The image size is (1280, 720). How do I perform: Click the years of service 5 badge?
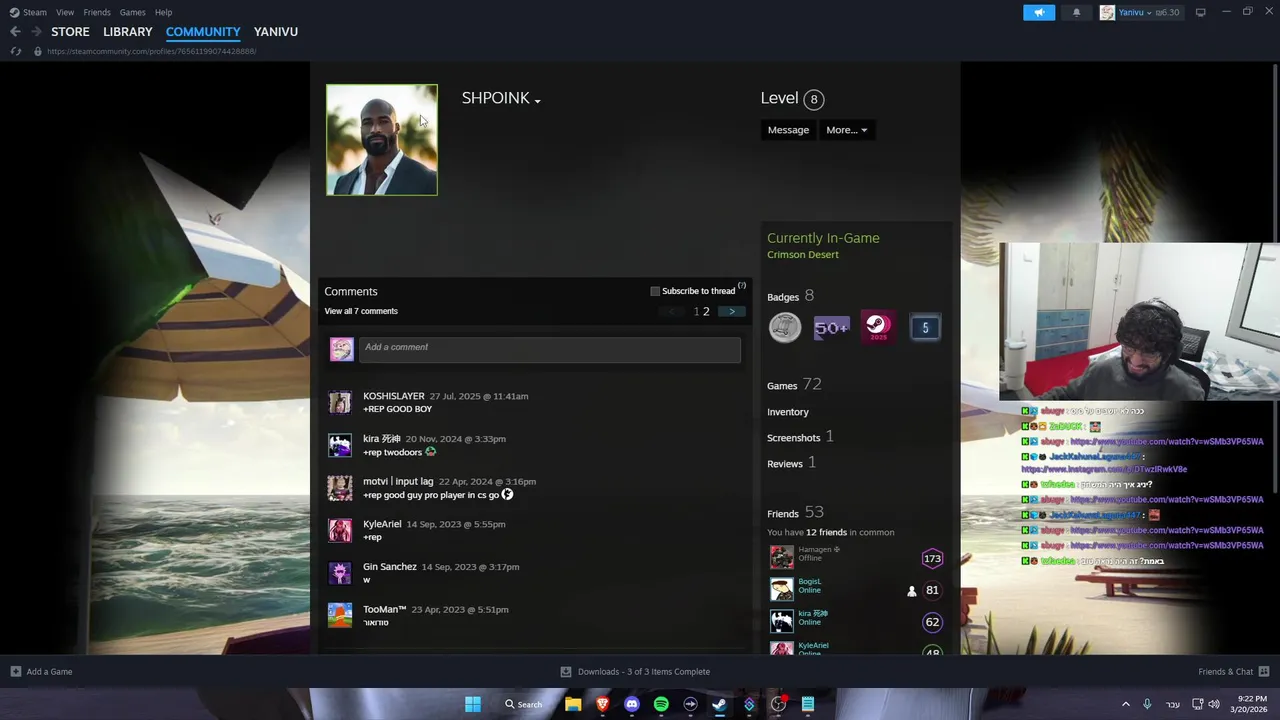click(x=925, y=327)
